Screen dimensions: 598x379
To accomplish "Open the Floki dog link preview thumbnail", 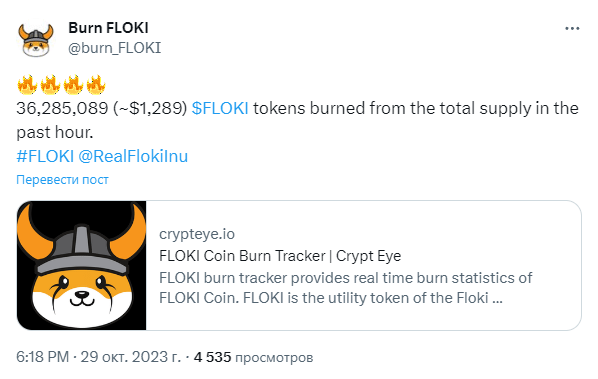I will (82, 265).
